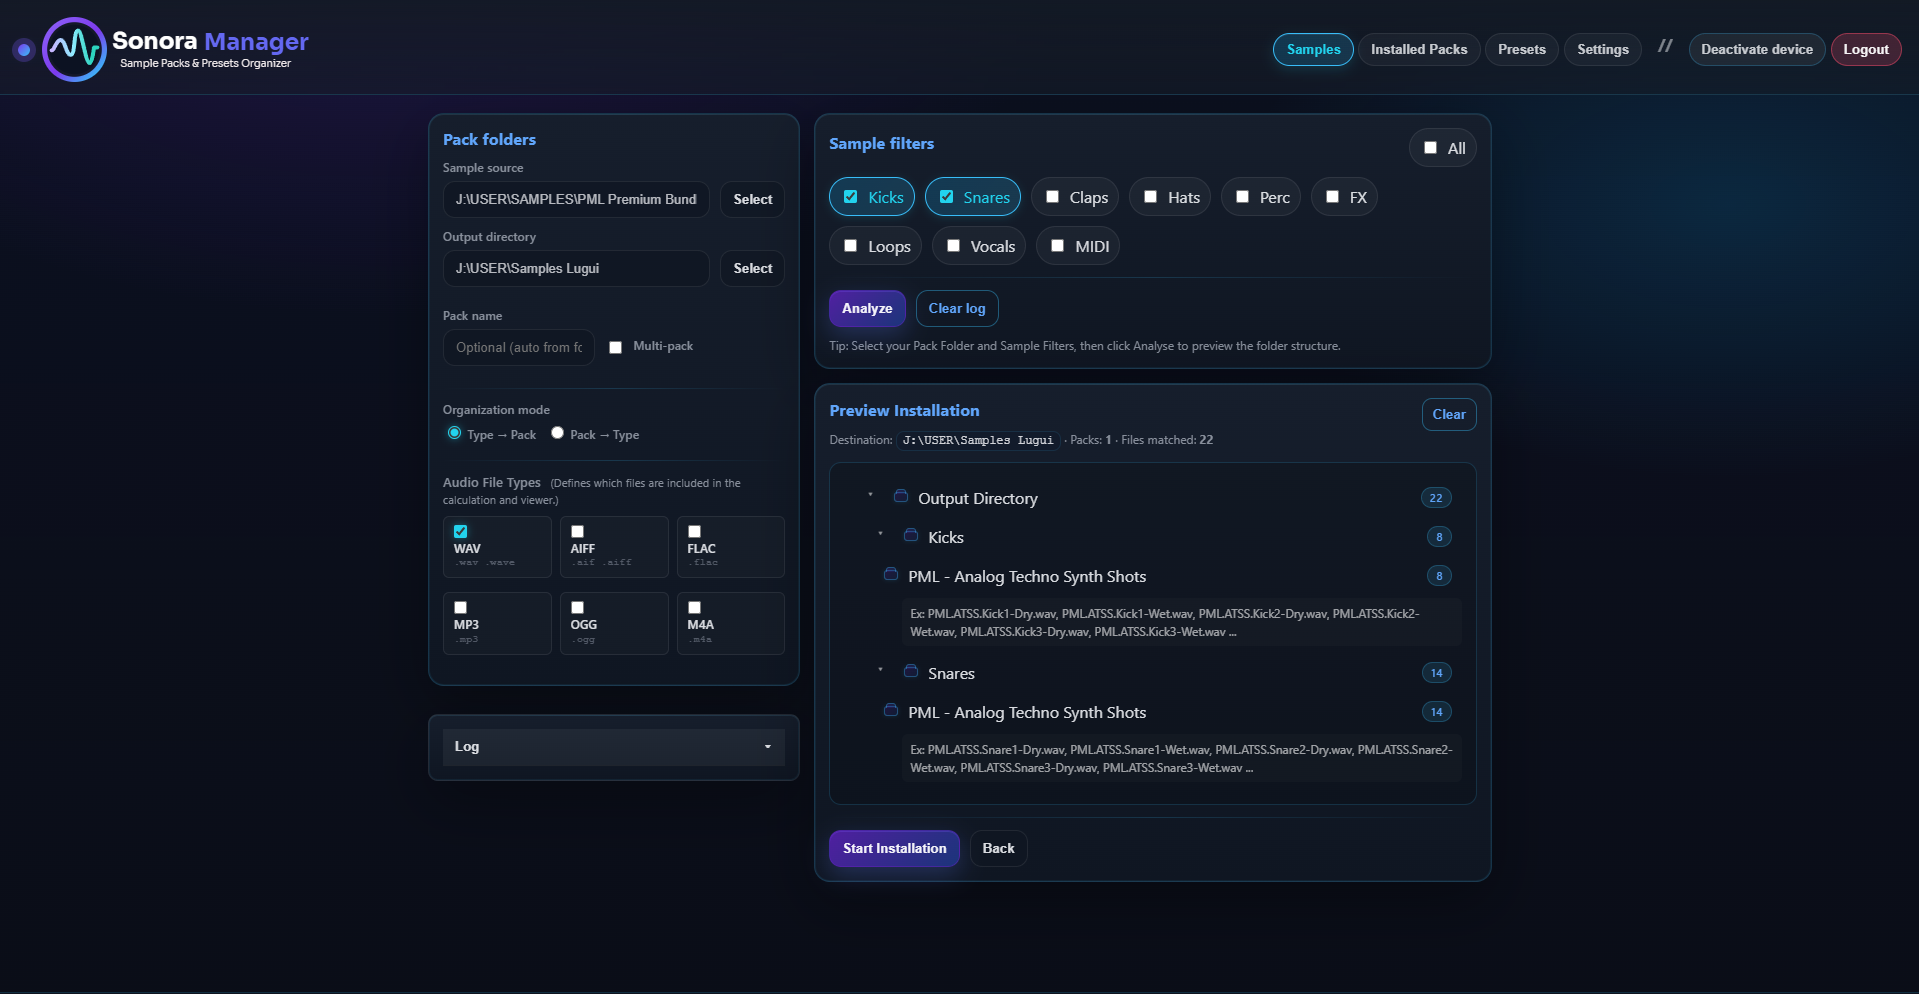Select PML pack row under Kicks
Screen dimensions: 1919x994
1166,576
